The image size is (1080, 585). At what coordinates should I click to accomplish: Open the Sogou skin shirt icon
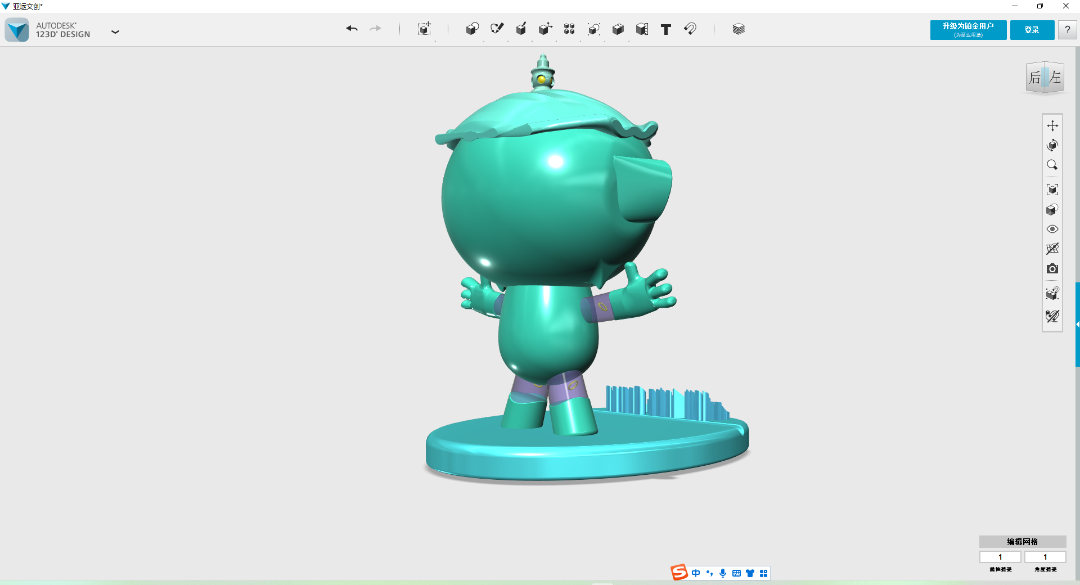[x=750, y=573]
